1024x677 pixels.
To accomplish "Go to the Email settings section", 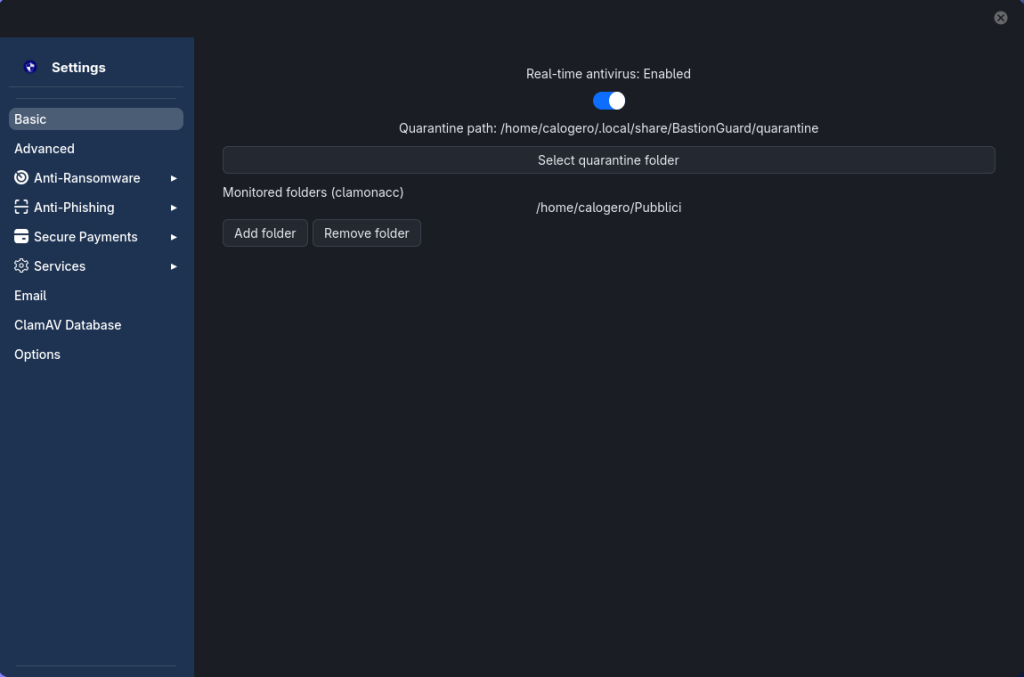I will 96,295.
